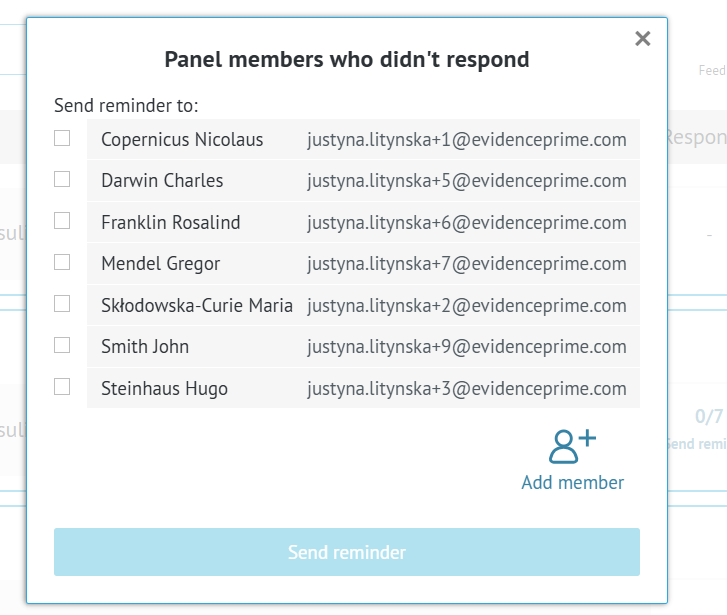Click the name text Skłodowska-Curie Maria
Screen dimensions: 727x615
[197, 306]
